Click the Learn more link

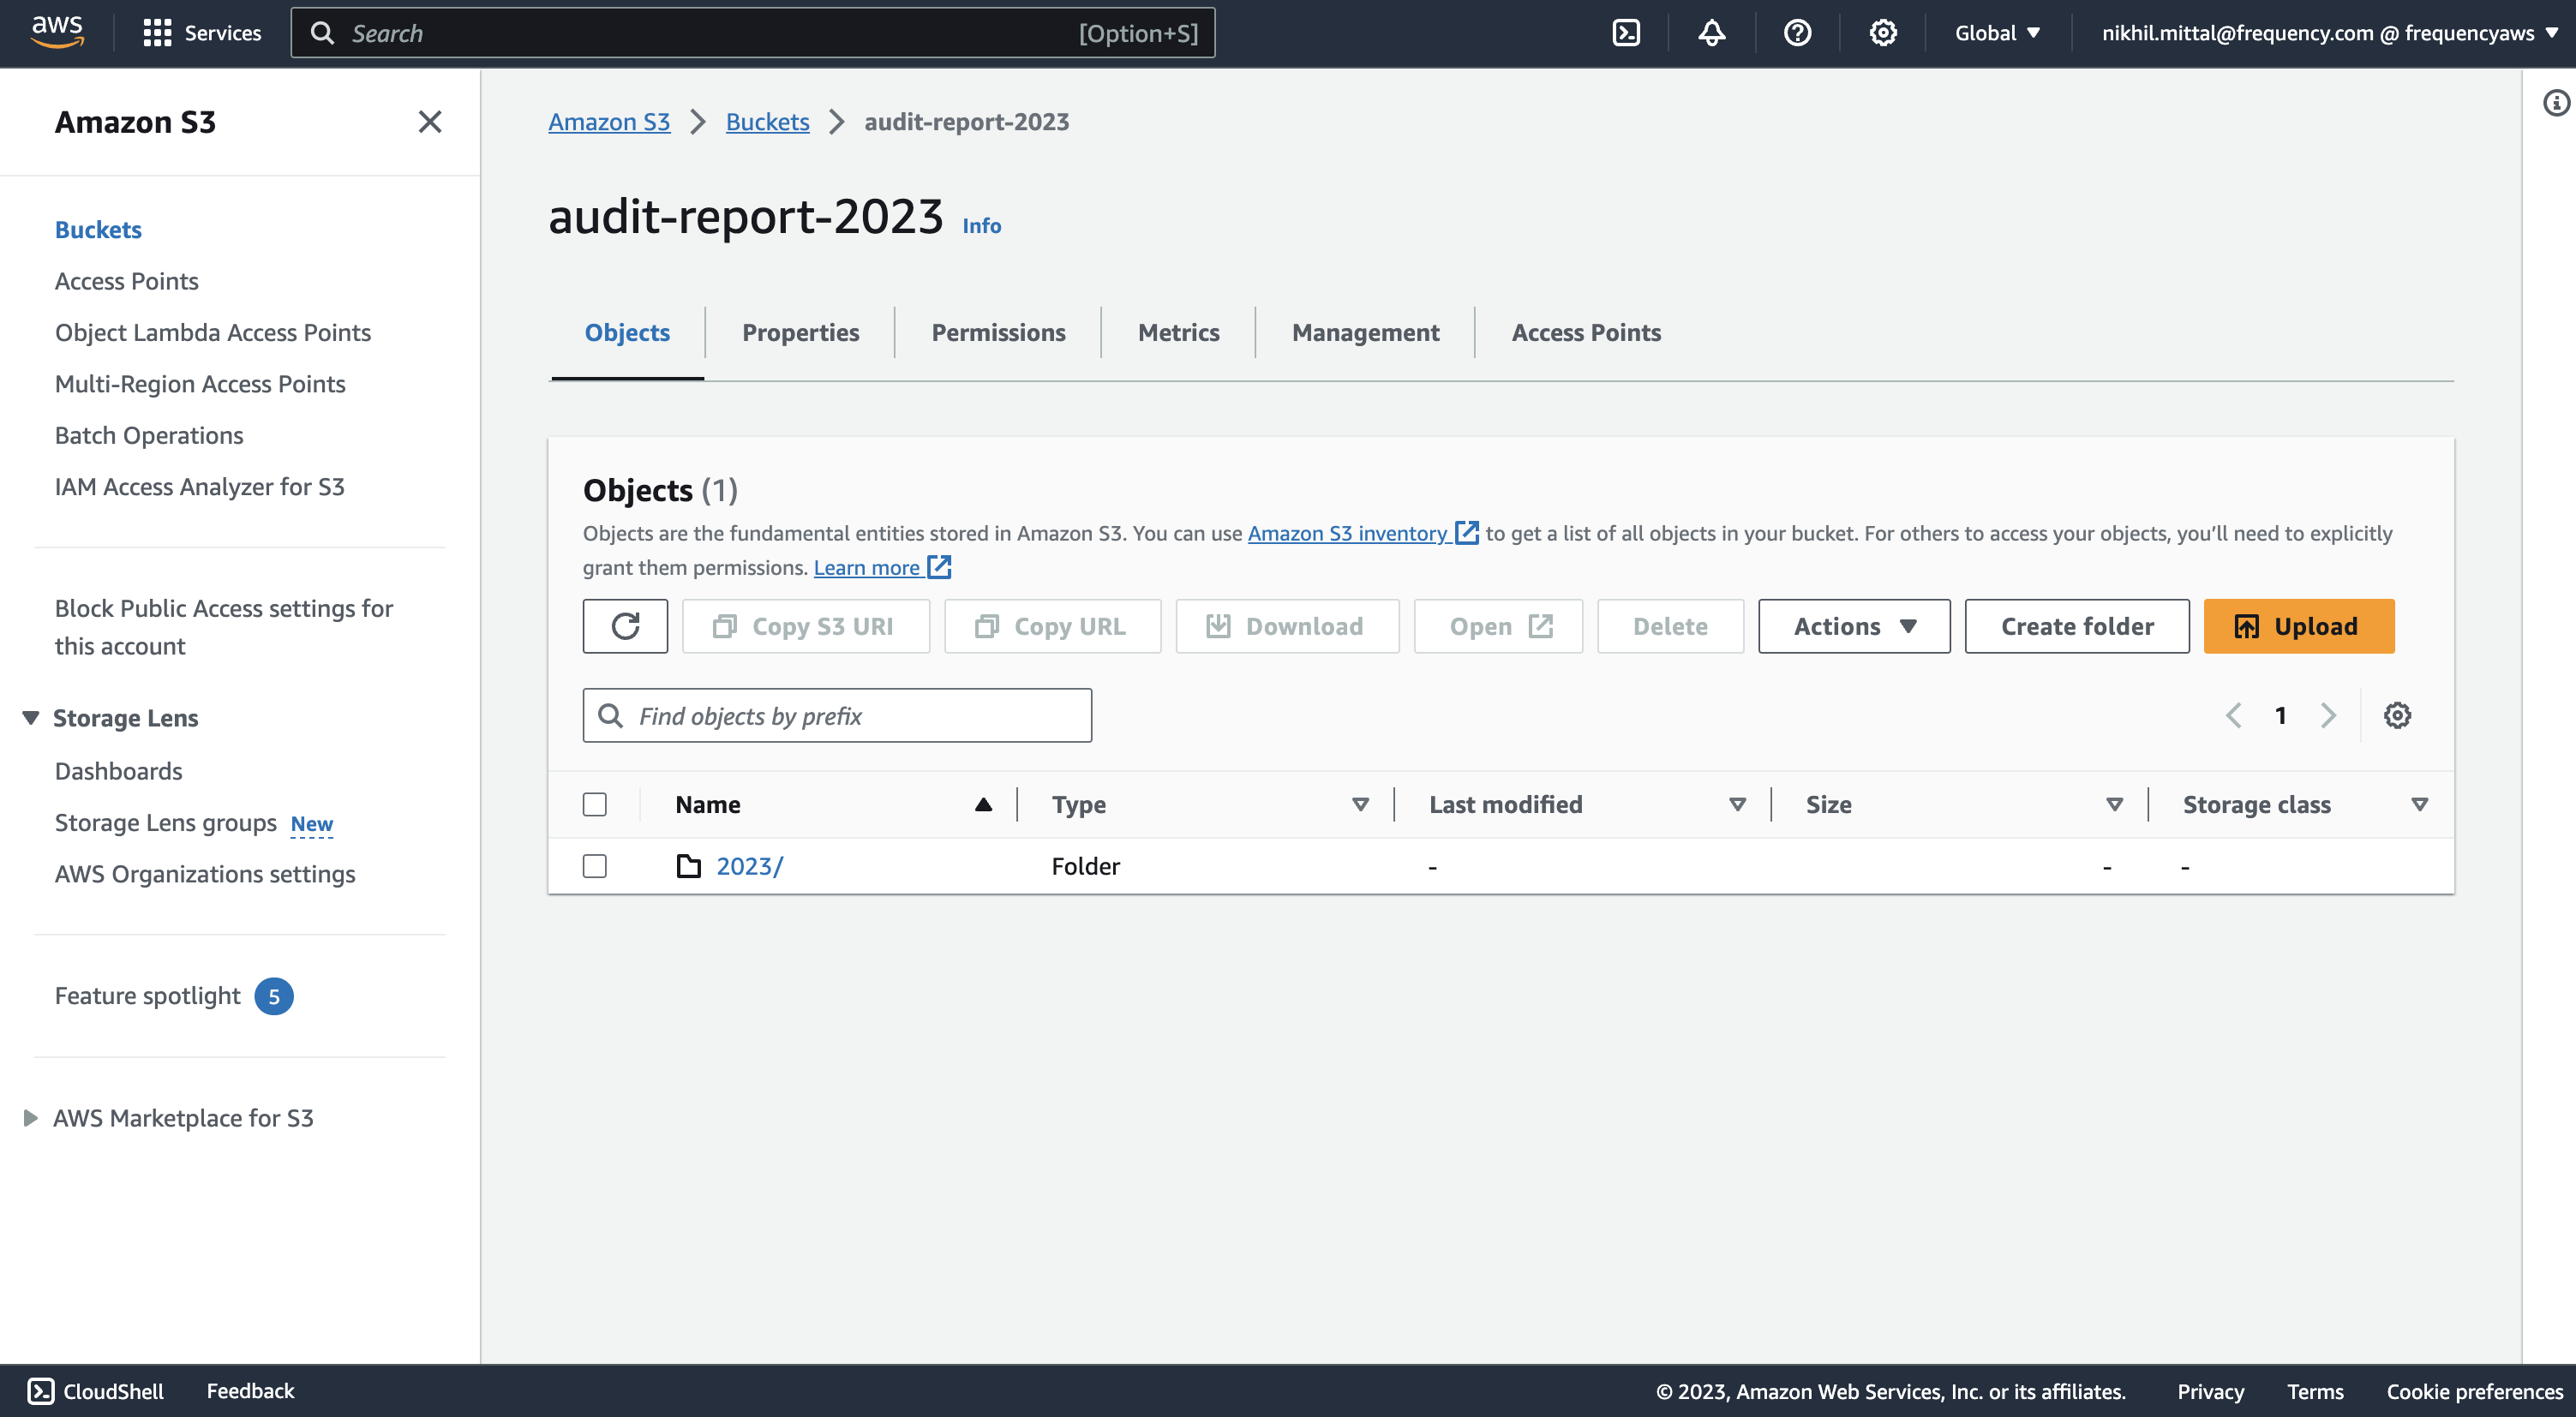[x=882, y=568]
